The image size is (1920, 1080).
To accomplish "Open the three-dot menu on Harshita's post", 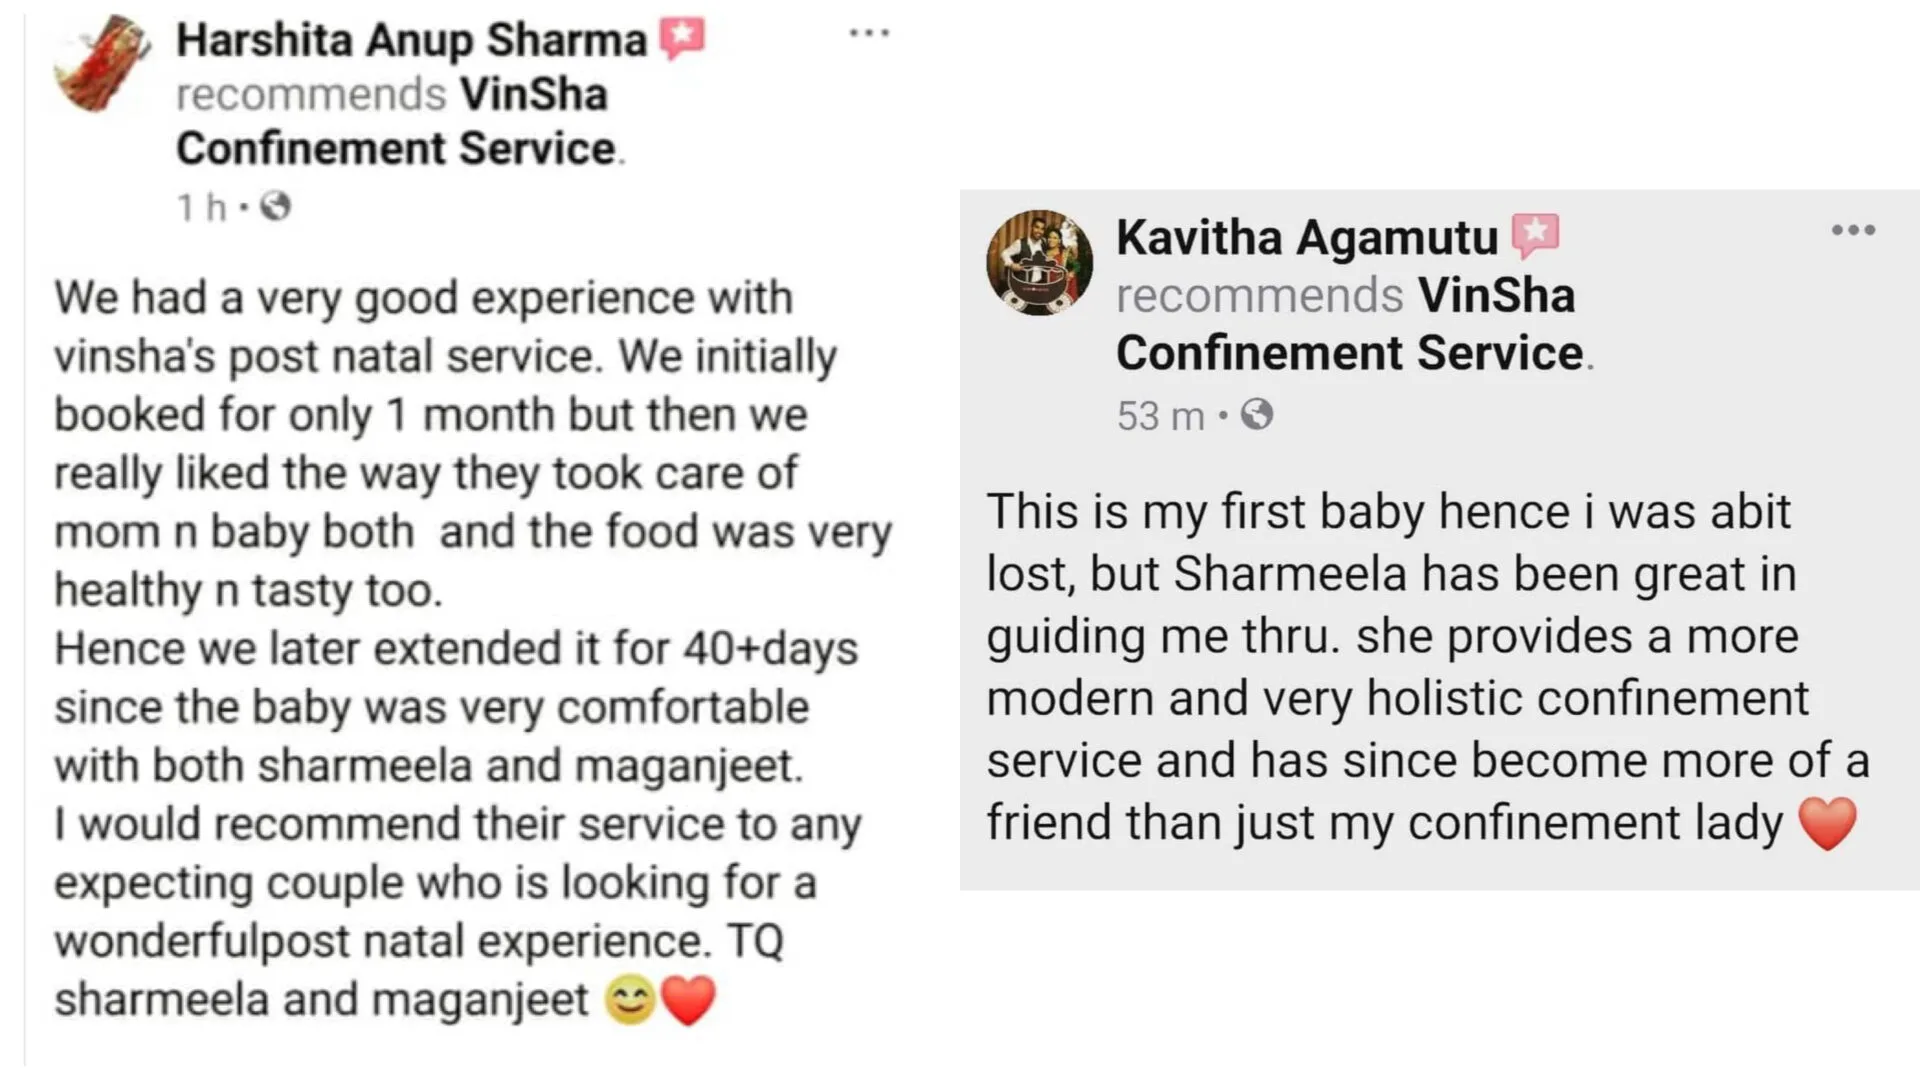I will [869, 34].
